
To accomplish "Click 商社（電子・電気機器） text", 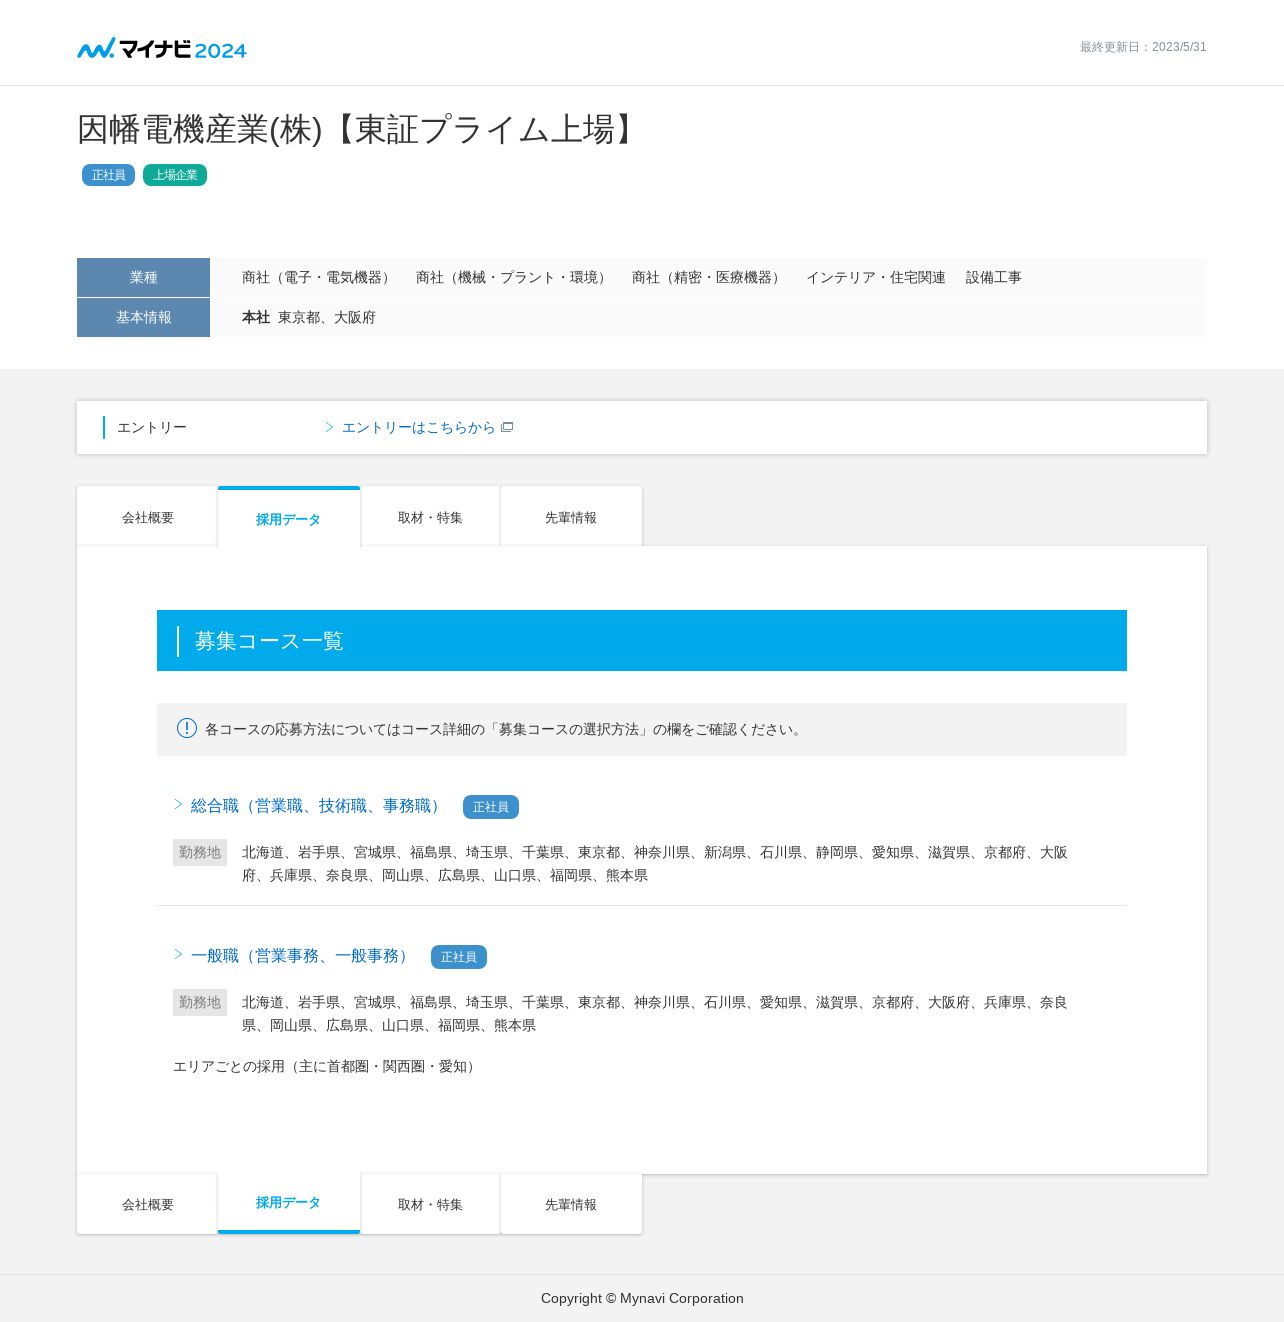I will pyautogui.click(x=319, y=277).
